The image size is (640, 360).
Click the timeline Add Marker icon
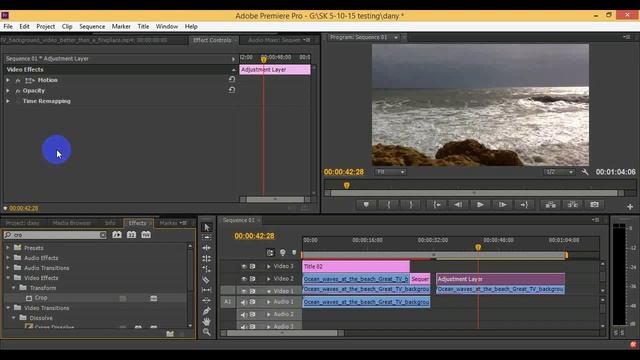point(294,253)
